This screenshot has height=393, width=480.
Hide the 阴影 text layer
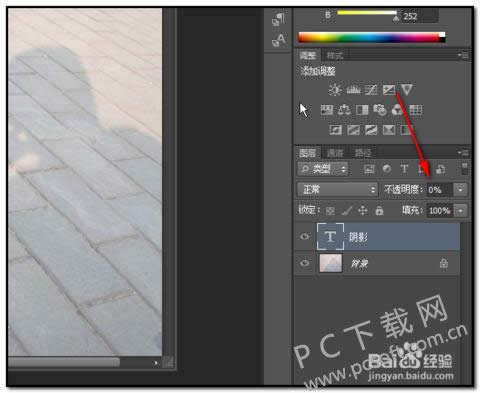click(304, 237)
